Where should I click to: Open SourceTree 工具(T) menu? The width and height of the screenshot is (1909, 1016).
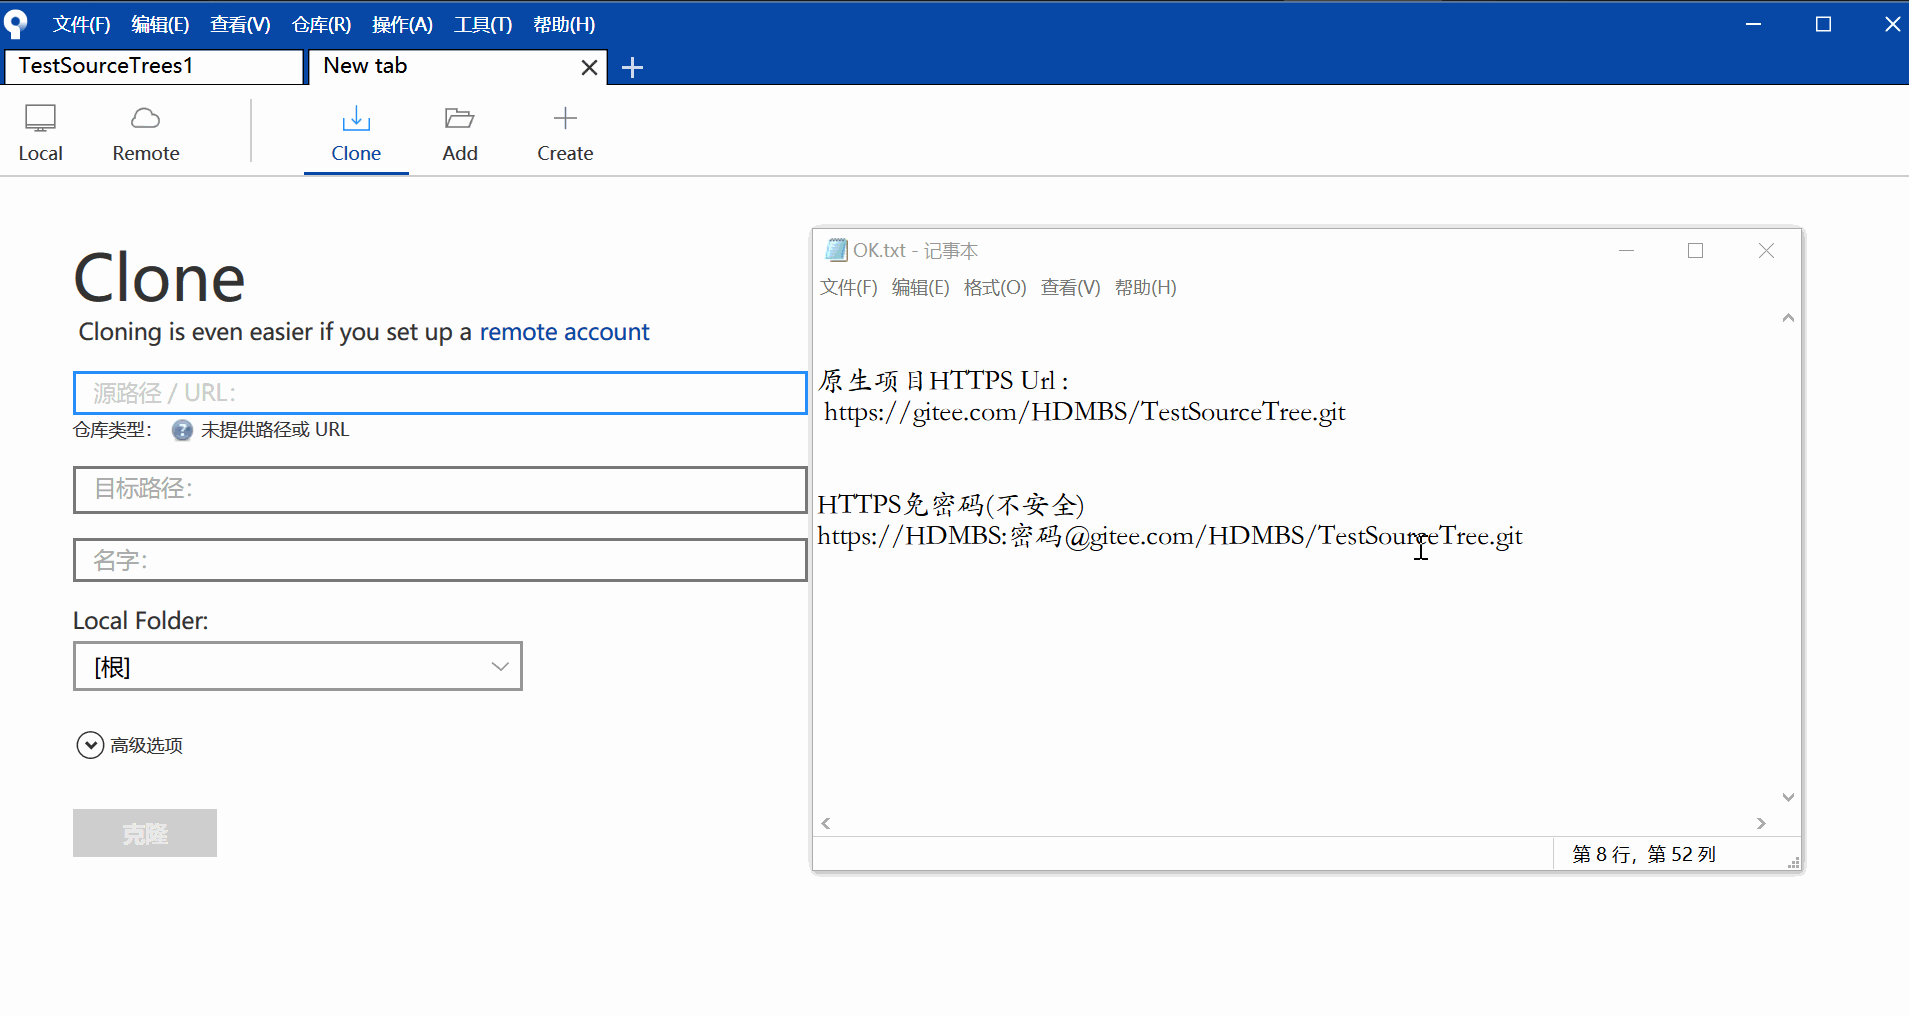tap(483, 24)
